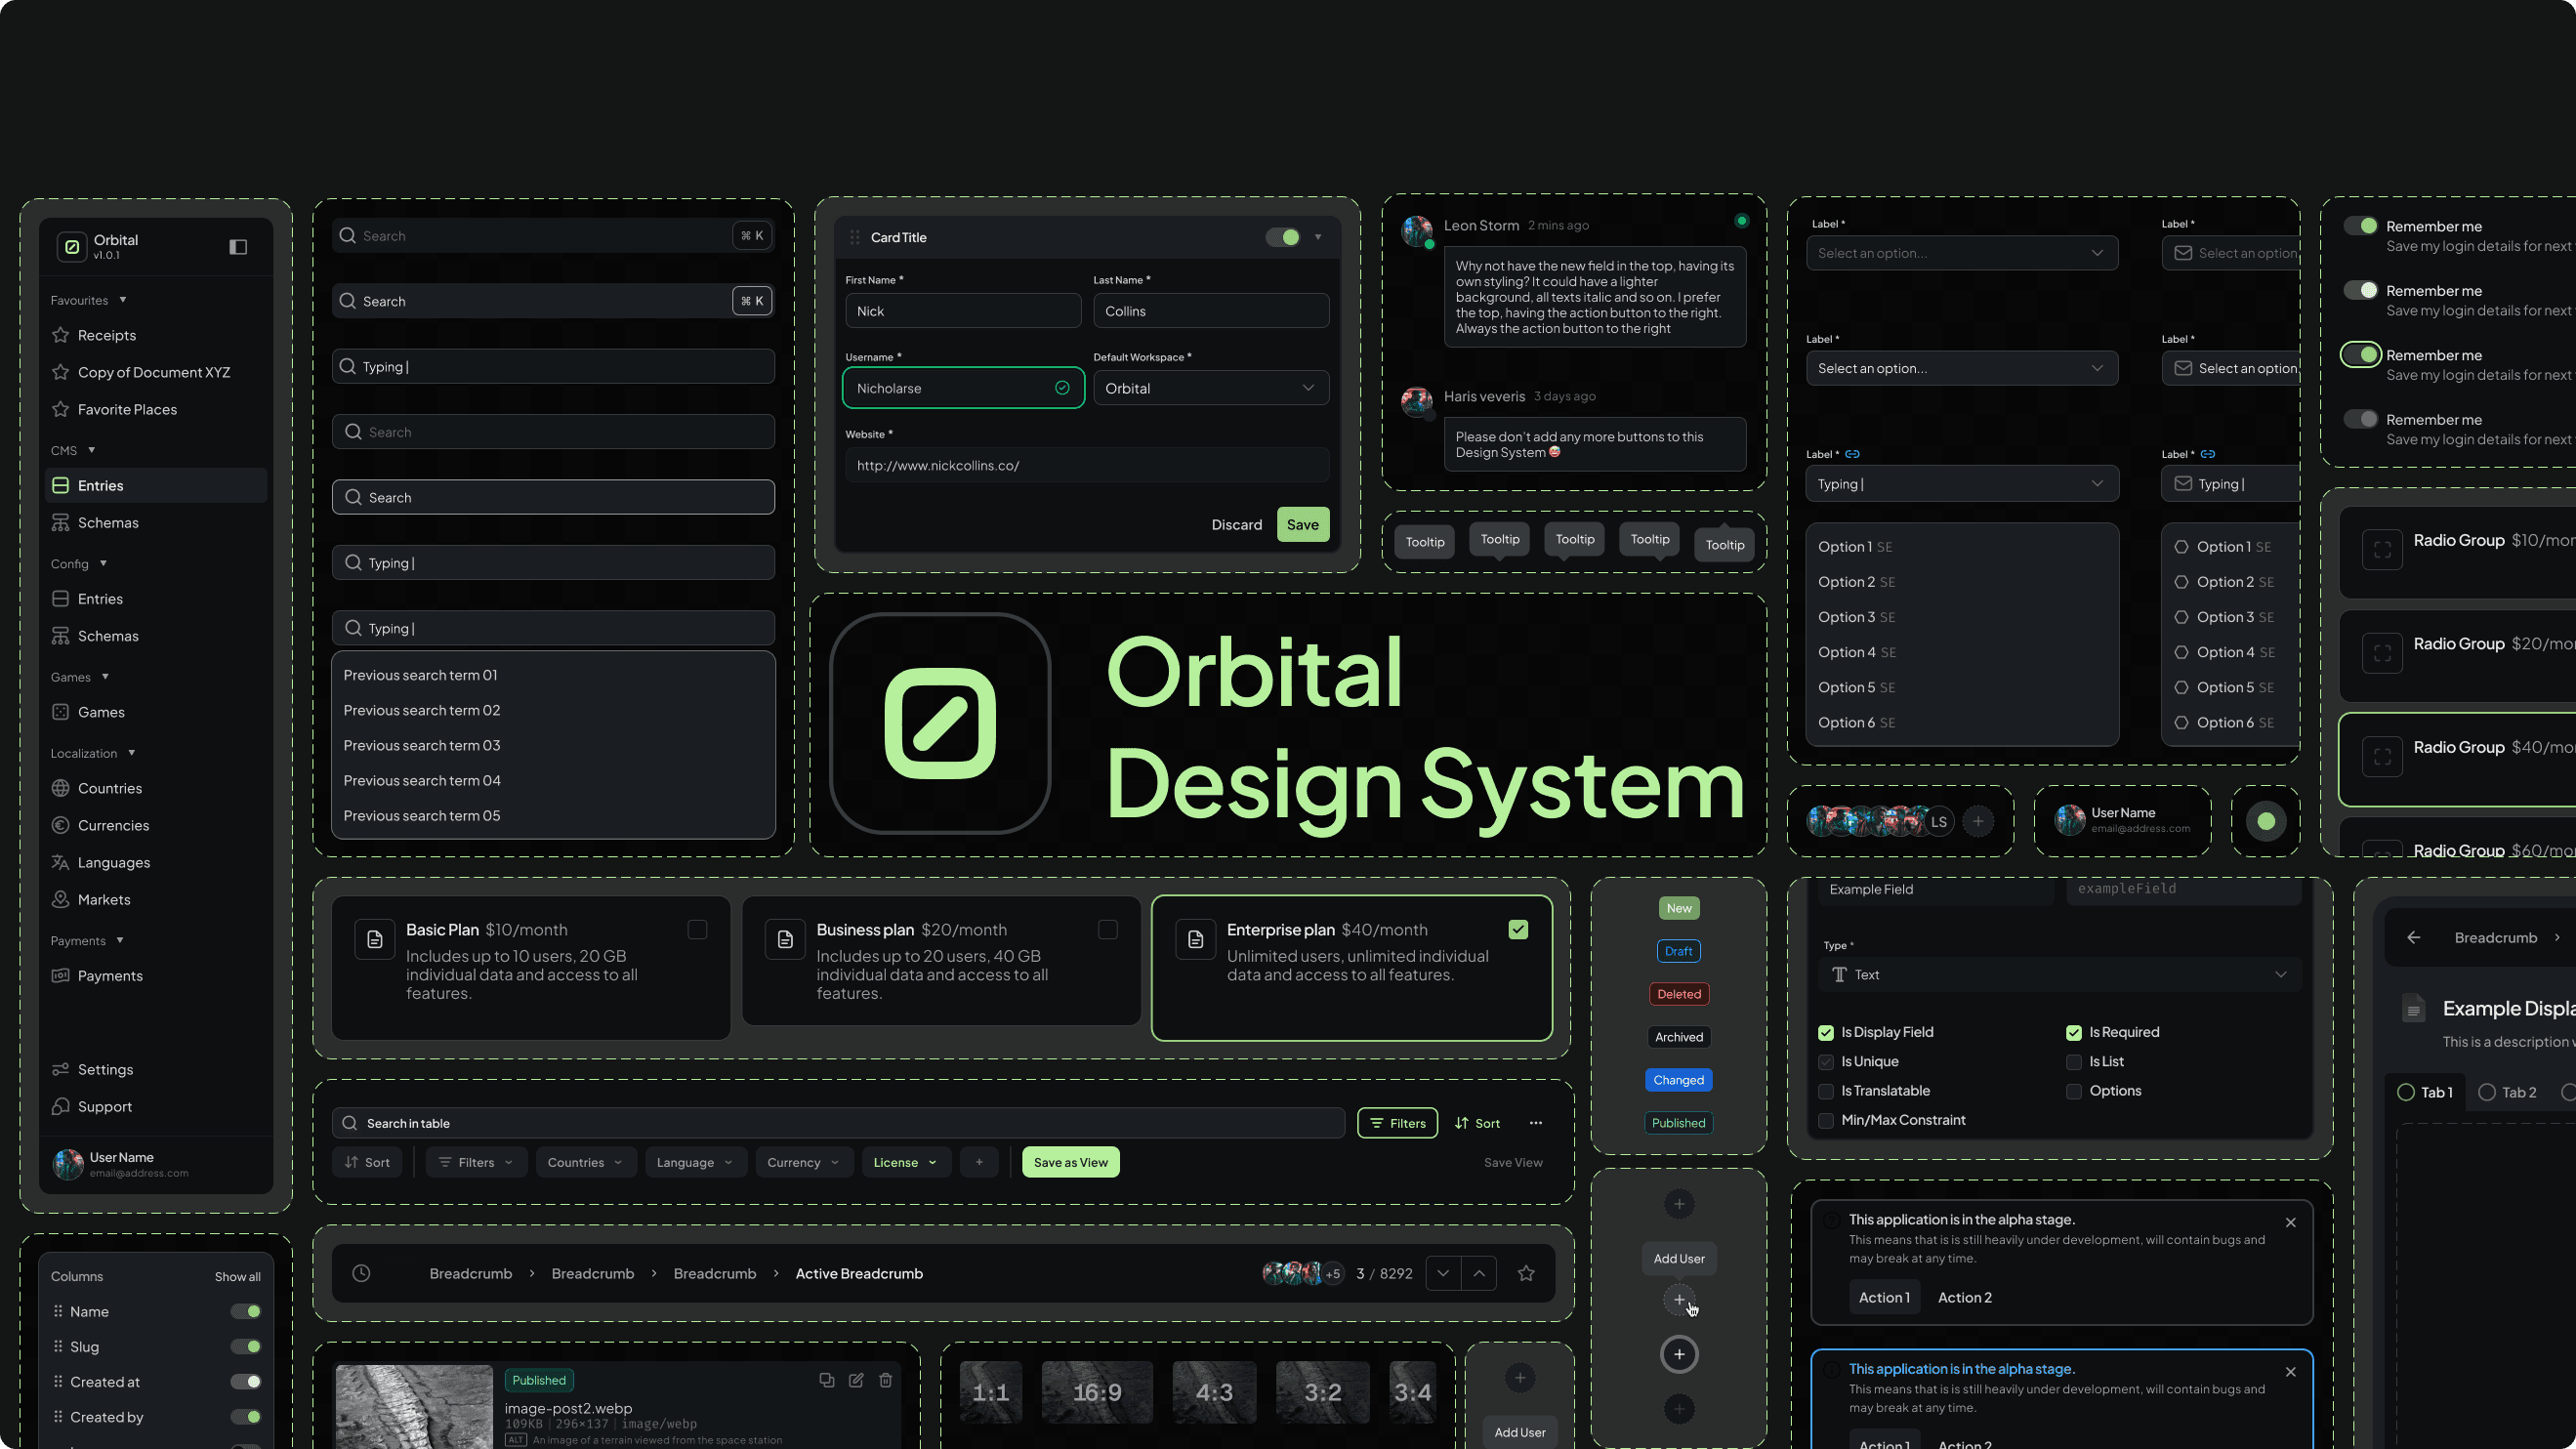The image size is (2576, 1449).
Task: Open the Type dropdown set to Text
Action: [x=2059, y=974]
